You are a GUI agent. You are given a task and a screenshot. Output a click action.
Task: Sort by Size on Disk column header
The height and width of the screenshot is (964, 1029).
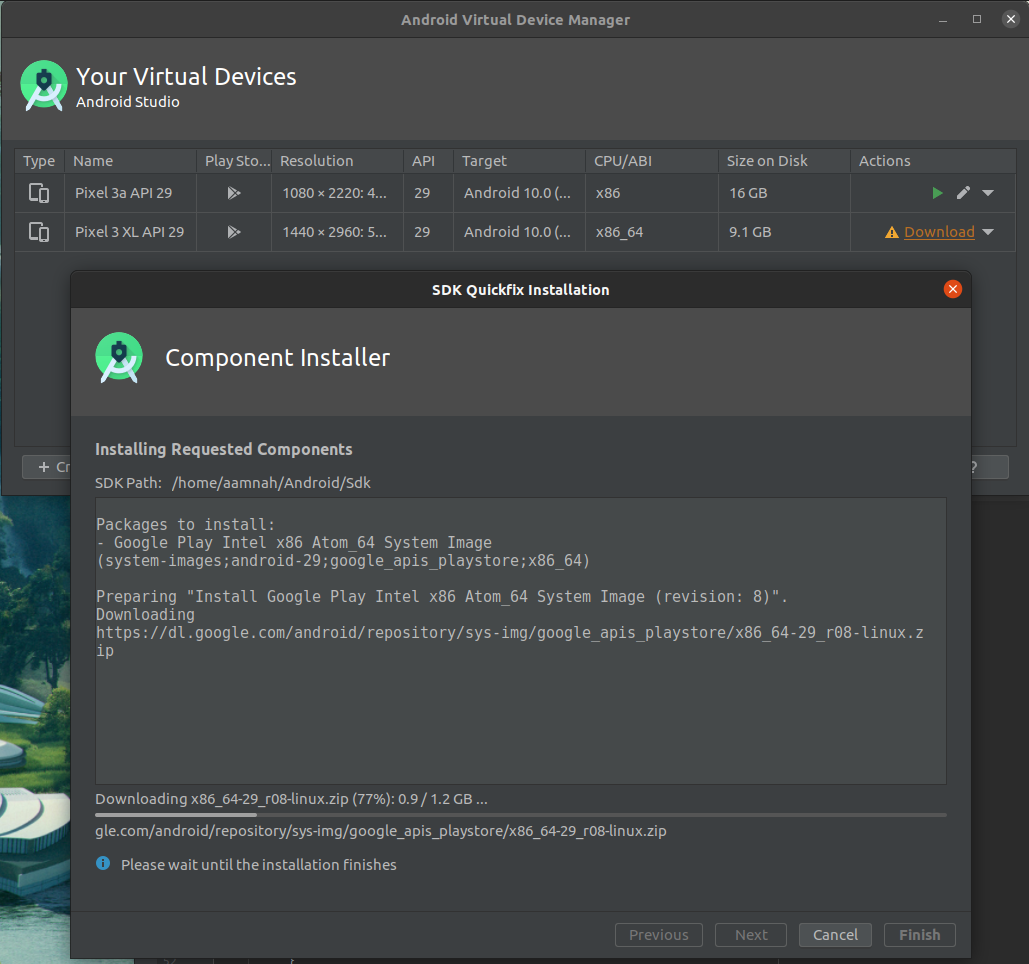pos(784,161)
